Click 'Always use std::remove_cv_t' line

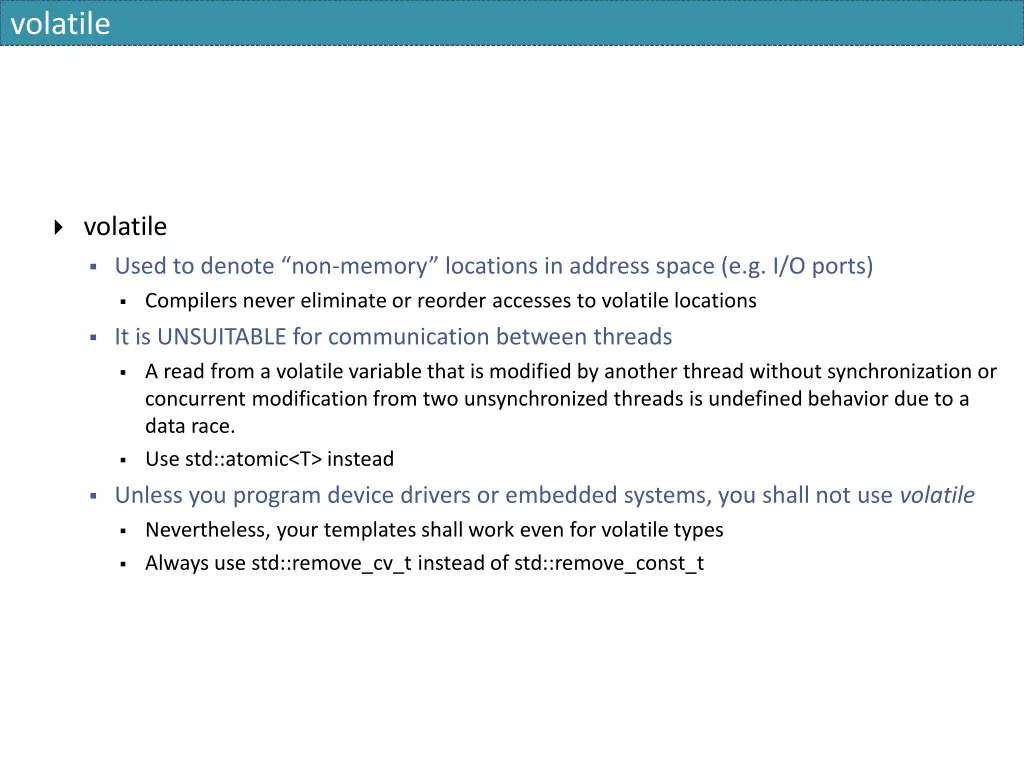(424, 563)
